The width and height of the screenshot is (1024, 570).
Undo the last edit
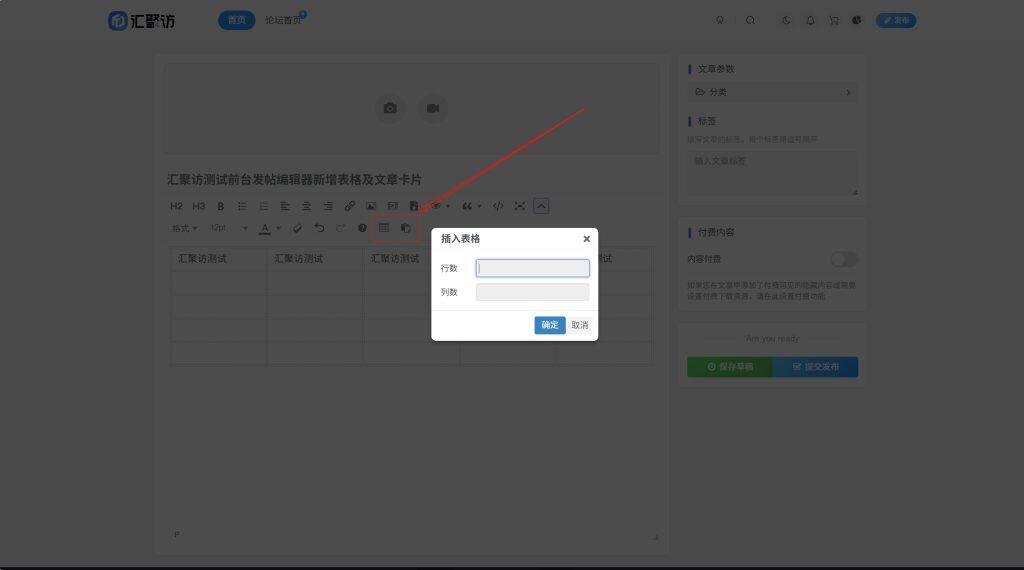coord(319,228)
